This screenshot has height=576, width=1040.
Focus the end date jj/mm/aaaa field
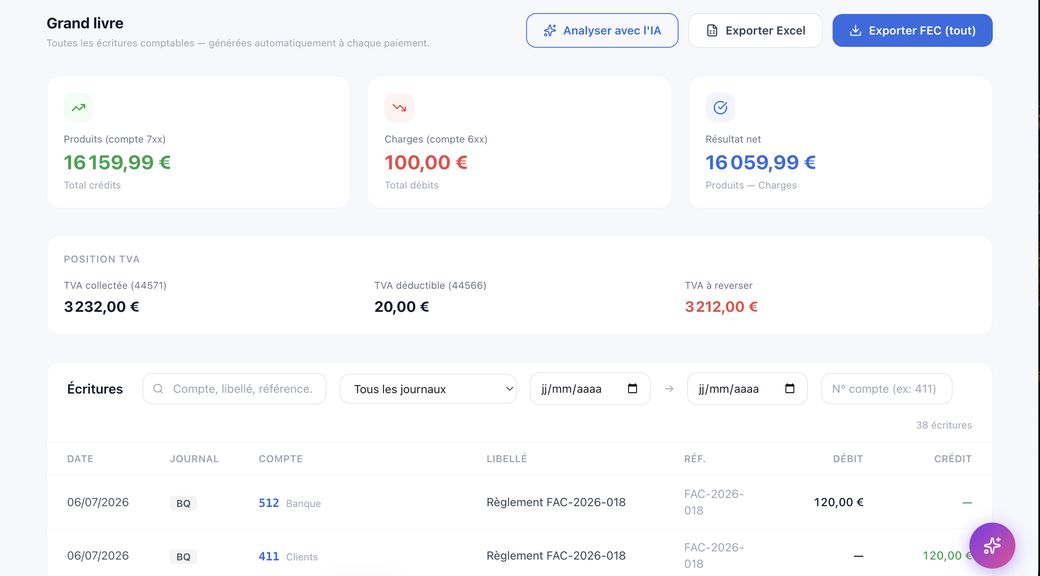coord(747,389)
